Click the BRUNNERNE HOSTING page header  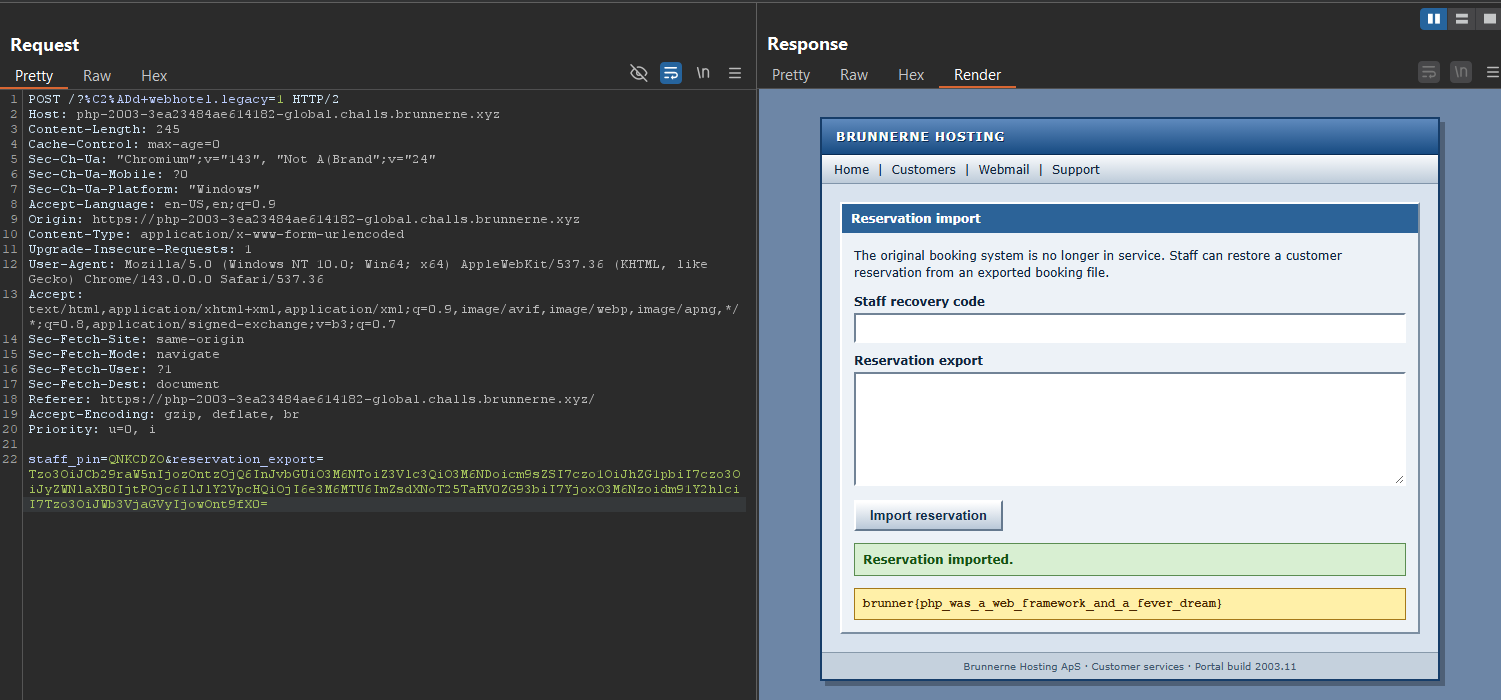pyautogui.click(x=920, y=136)
